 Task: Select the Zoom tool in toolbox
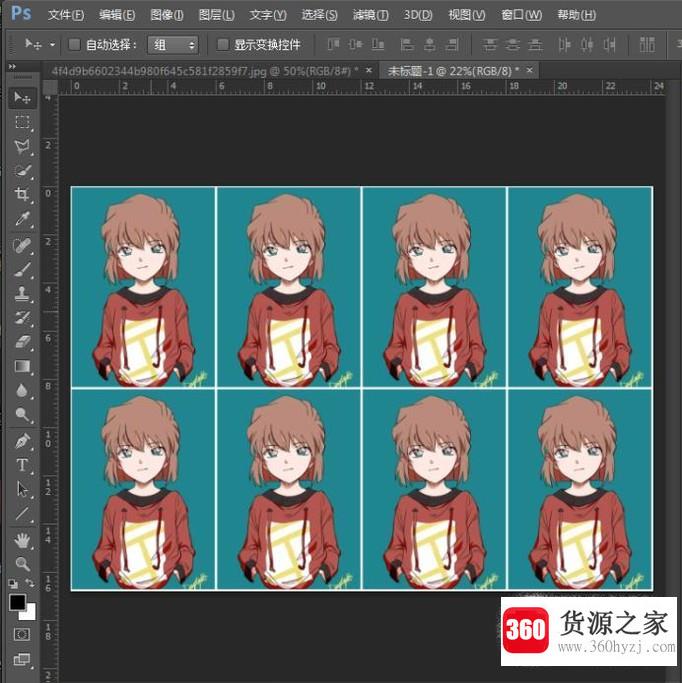click(x=22, y=564)
